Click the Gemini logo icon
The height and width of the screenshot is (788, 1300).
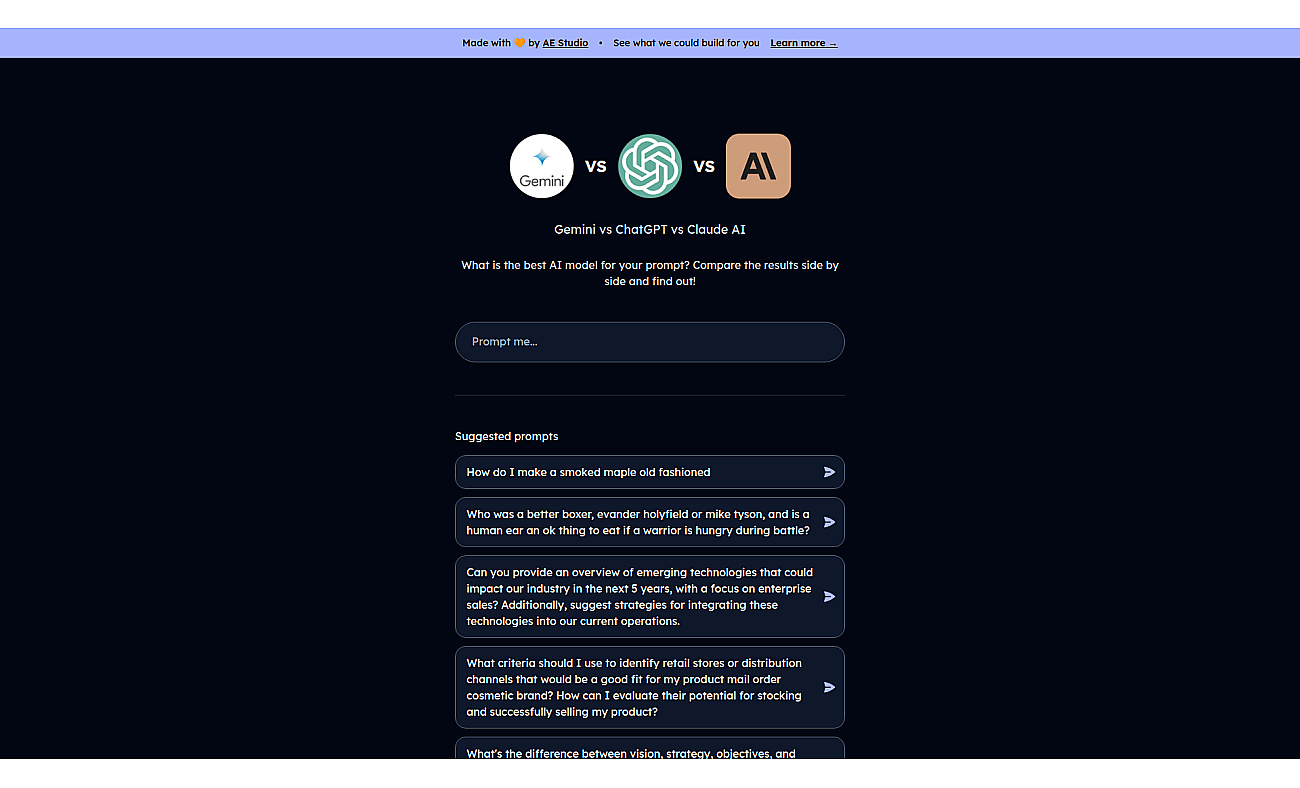[x=542, y=166]
